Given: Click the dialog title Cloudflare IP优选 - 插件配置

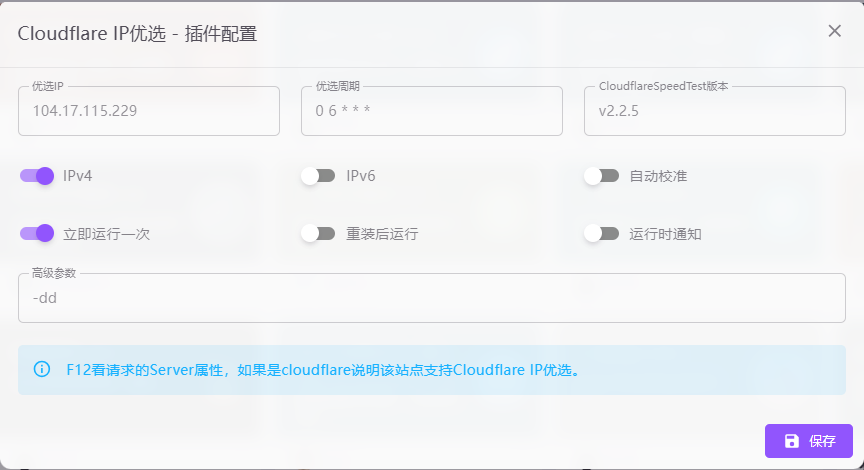Looking at the screenshot, I should 138,33.
